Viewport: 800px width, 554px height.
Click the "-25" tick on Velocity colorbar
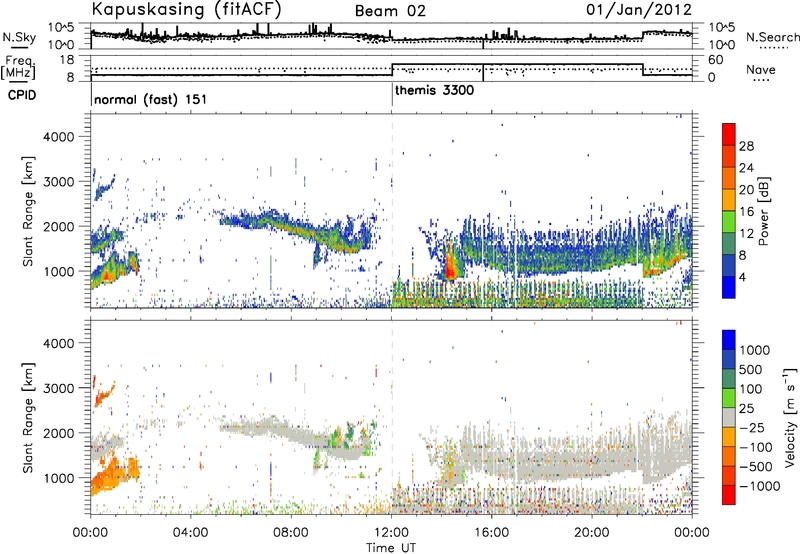[751, 428]
